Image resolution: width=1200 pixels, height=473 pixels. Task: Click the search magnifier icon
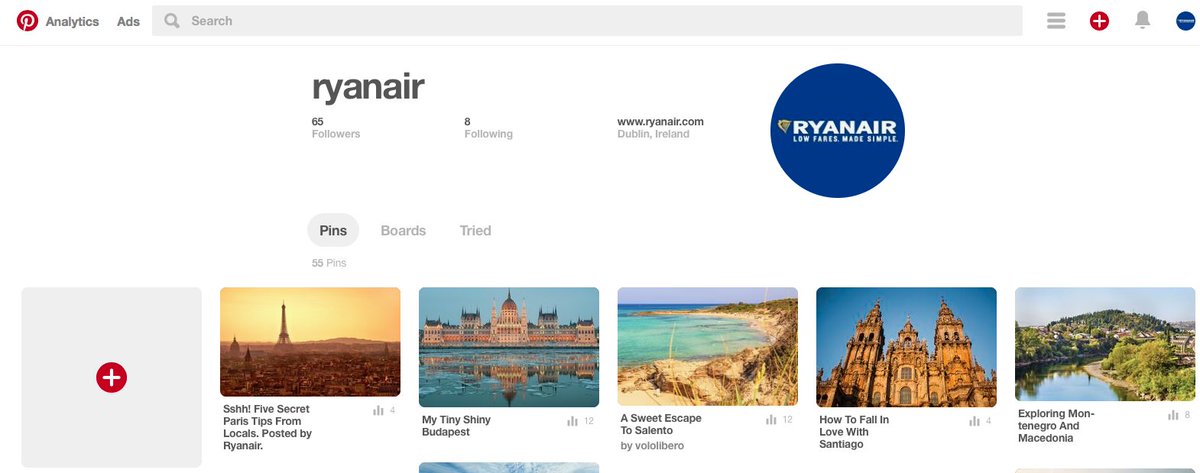point(172,21)
